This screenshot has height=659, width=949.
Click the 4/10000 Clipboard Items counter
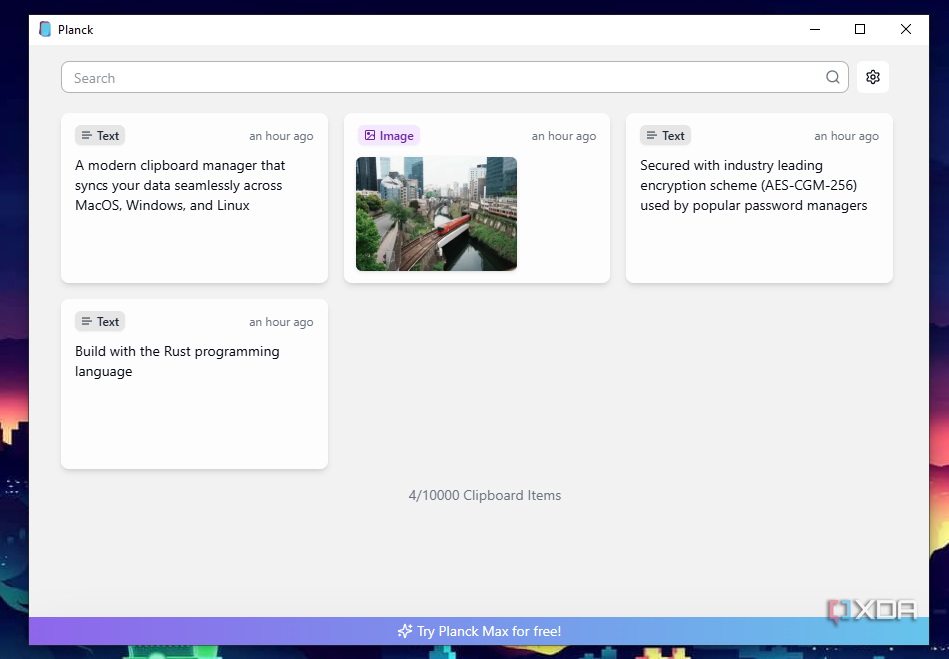coord(485,495)
